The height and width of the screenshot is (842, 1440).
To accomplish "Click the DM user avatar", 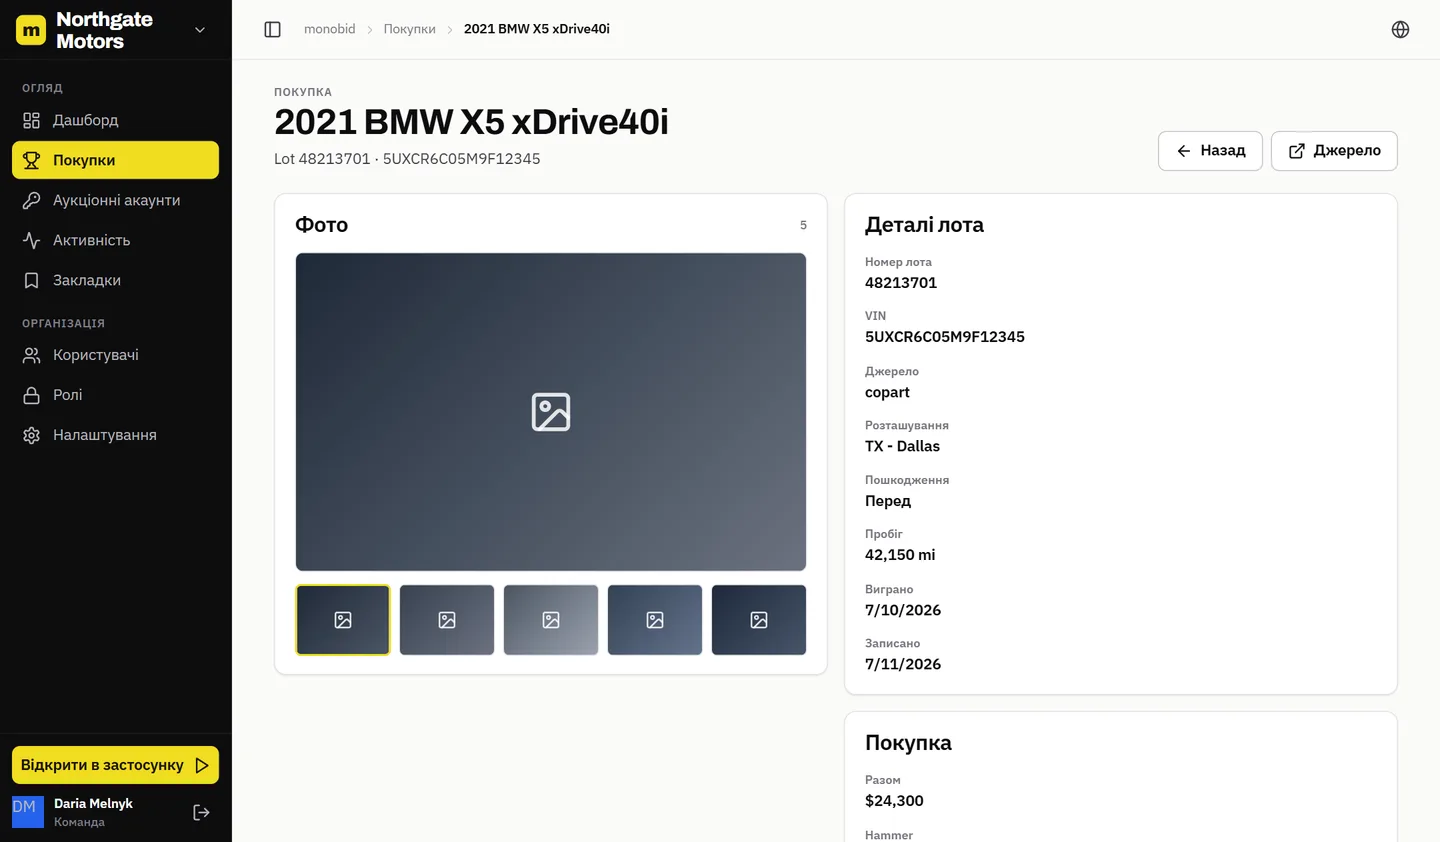I will (x=28, y=812).
